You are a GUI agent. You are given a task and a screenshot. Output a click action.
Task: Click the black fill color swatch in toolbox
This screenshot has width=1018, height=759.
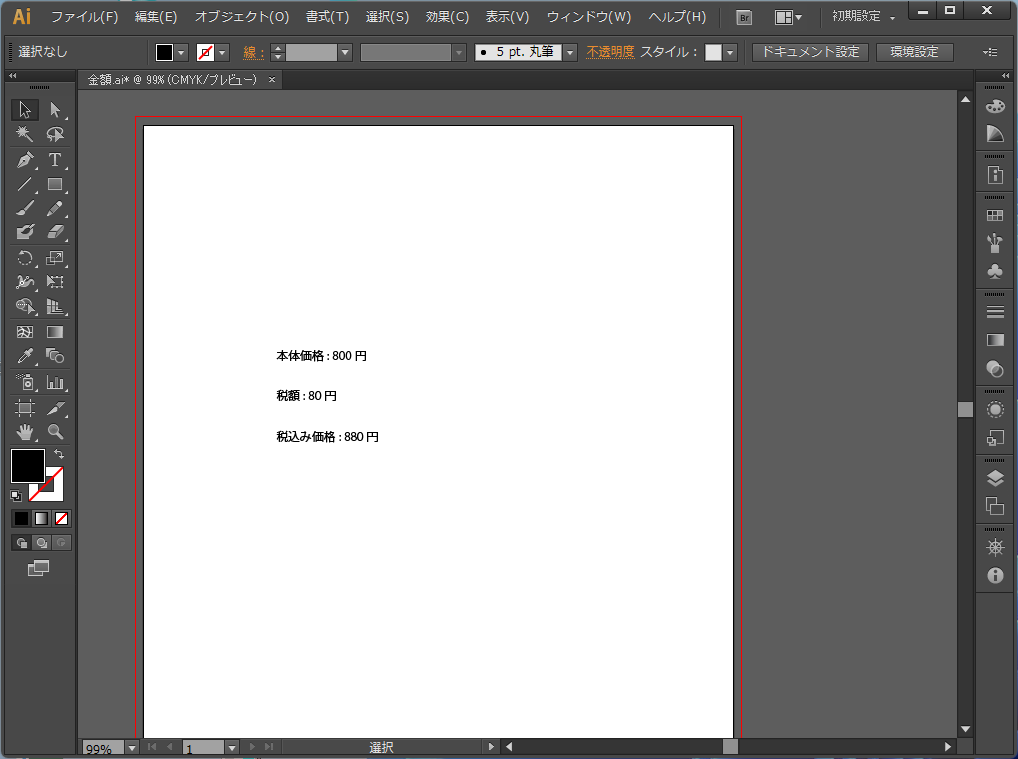tap(26, 465)
